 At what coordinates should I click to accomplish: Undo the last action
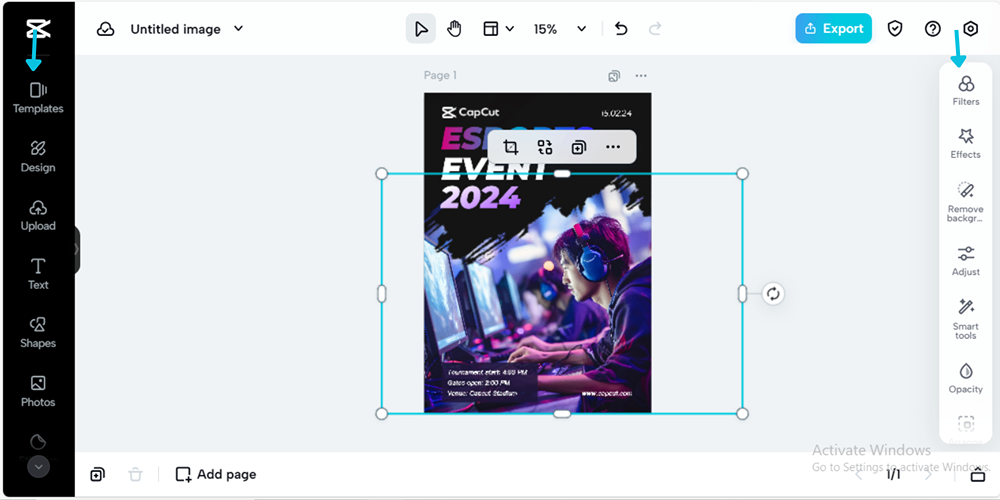(621, 29)
